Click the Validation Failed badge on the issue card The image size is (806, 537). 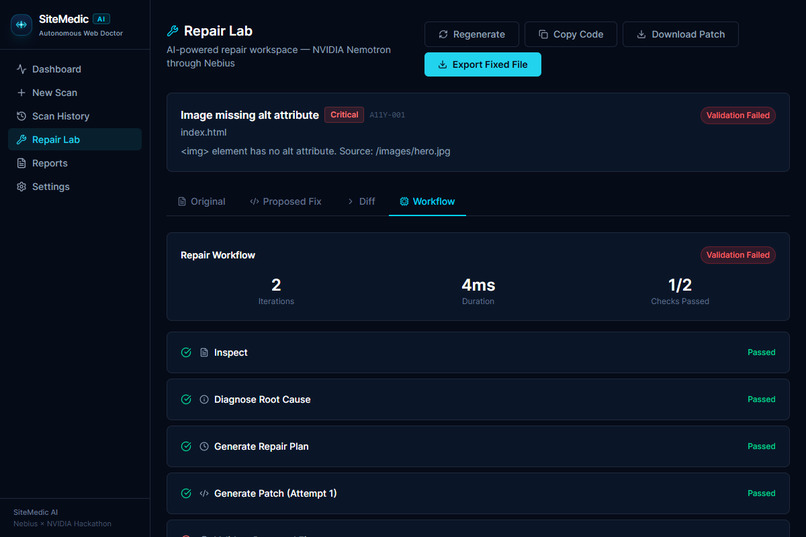738,115
